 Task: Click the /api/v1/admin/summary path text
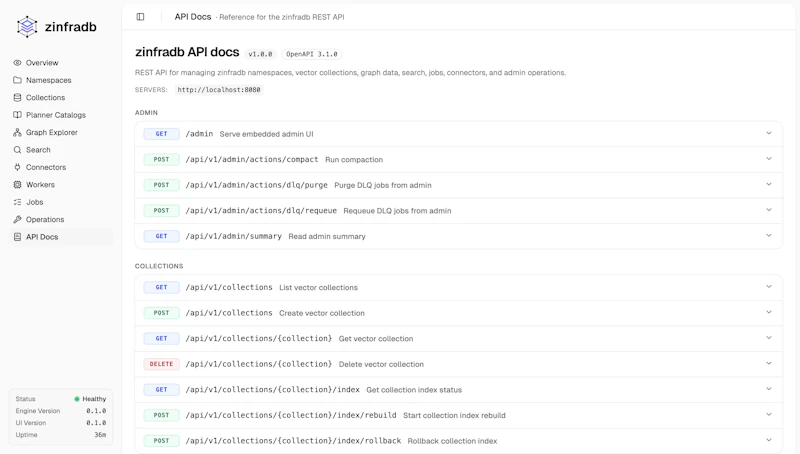[233, 236]
